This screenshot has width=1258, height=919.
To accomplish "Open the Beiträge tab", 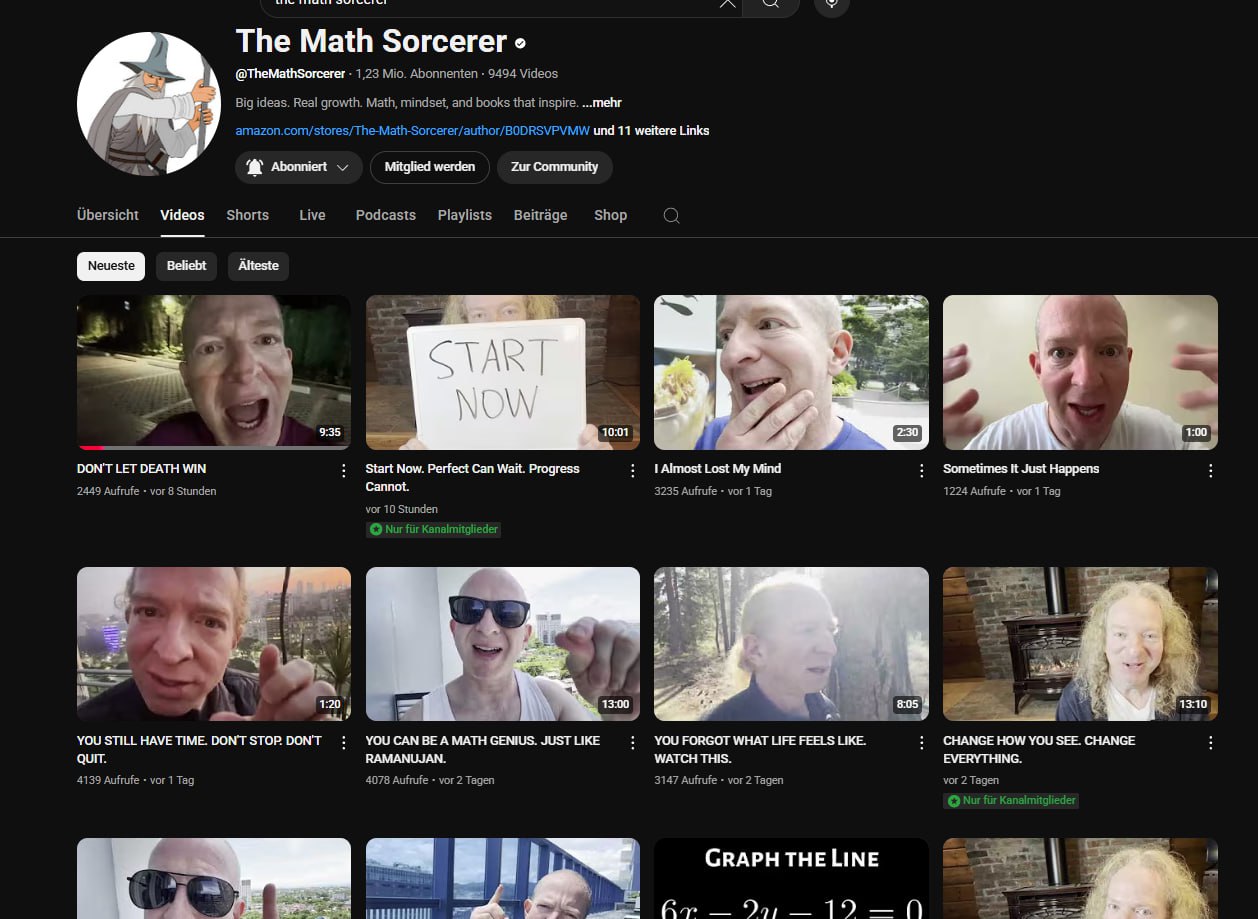I will [x=540, y=215].
